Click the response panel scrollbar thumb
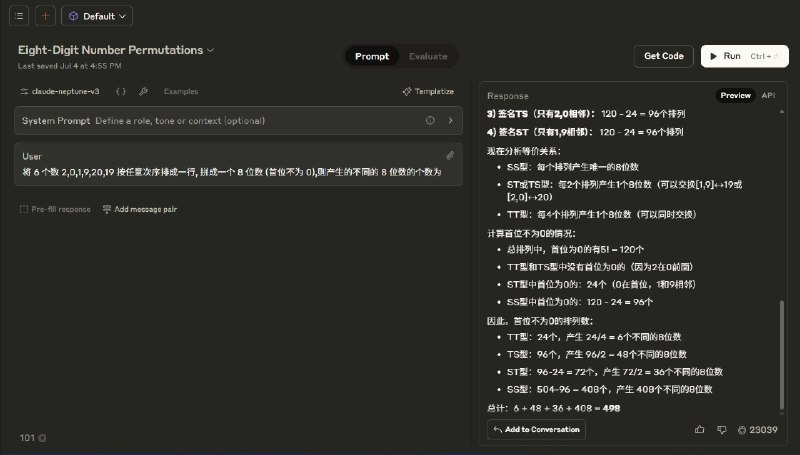This screenshot has height=455, width=800. 782,355
